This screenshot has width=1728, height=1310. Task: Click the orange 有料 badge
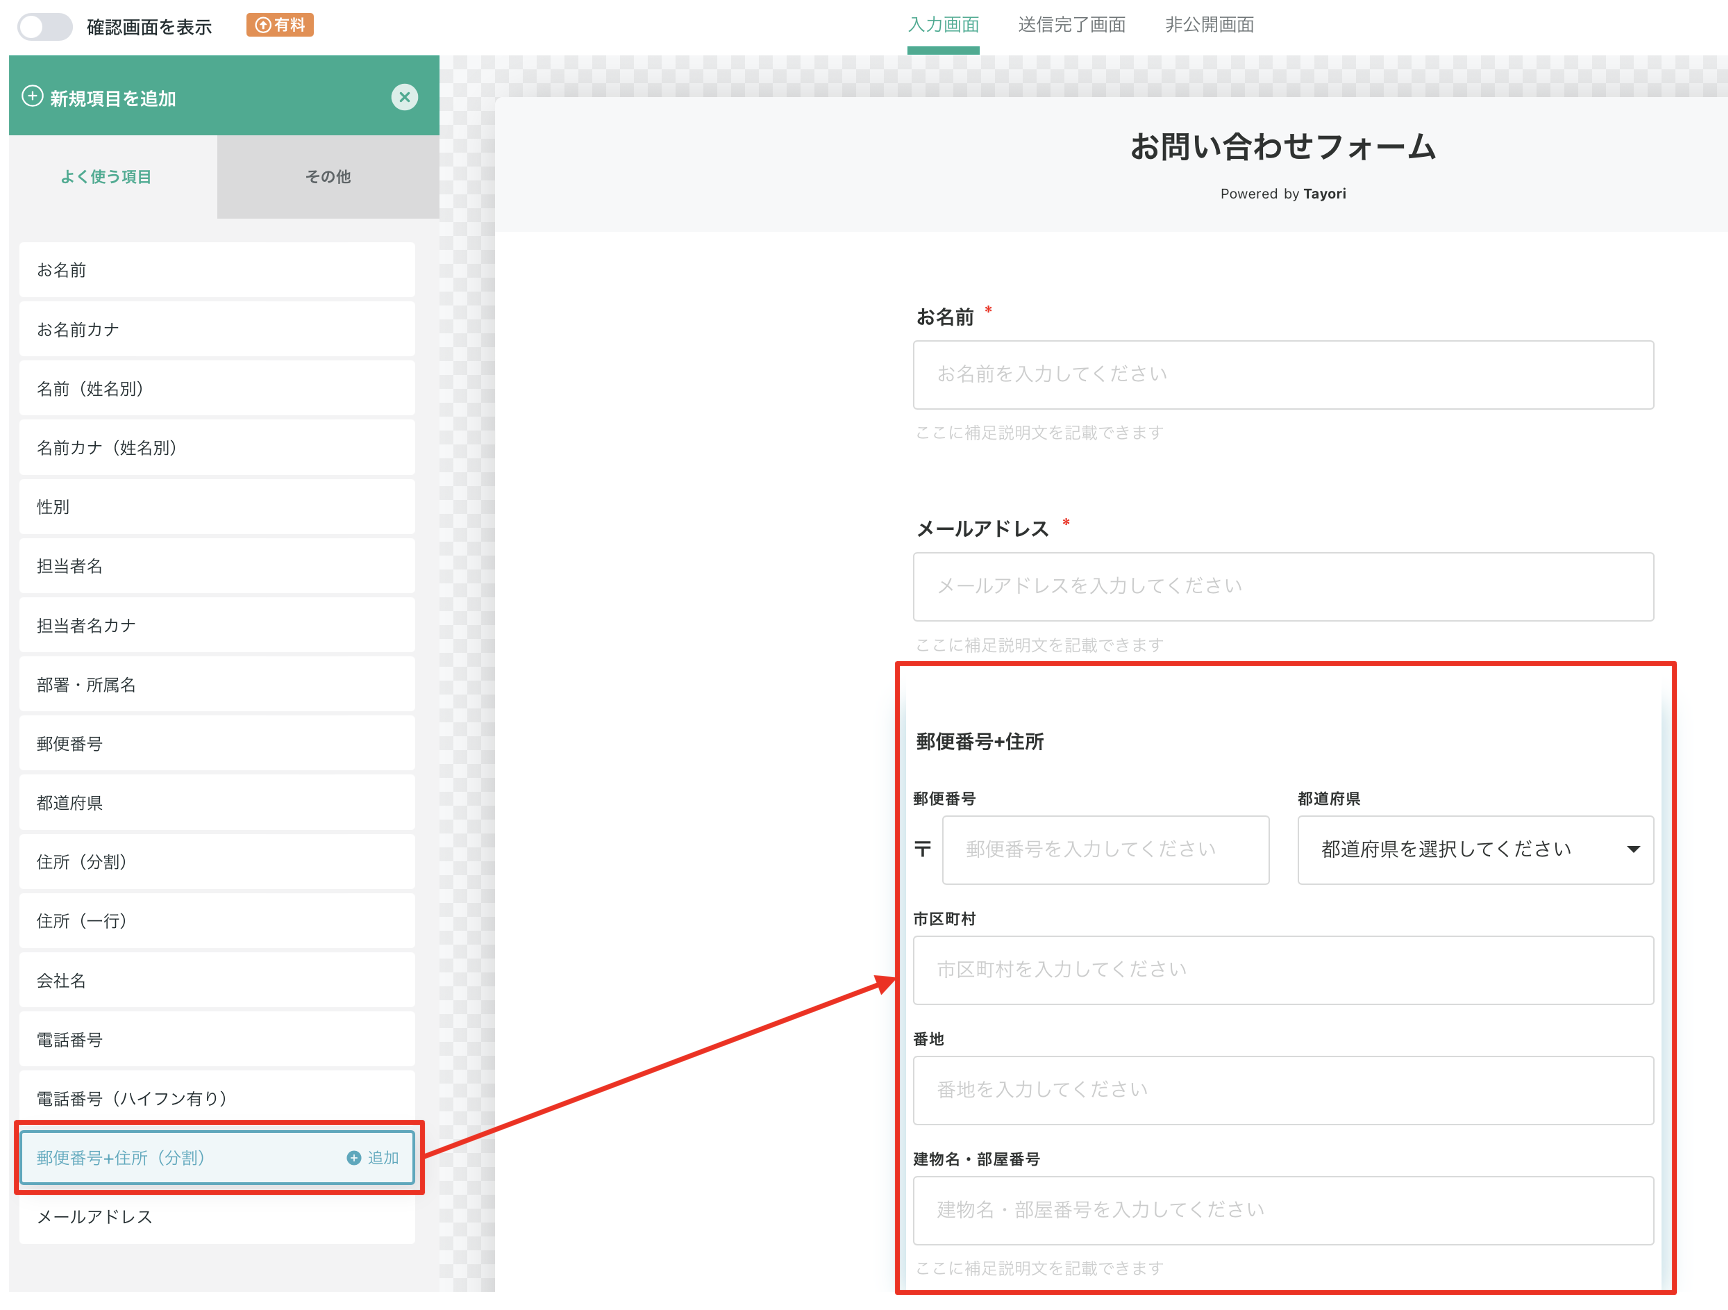[x=280, y=25]
